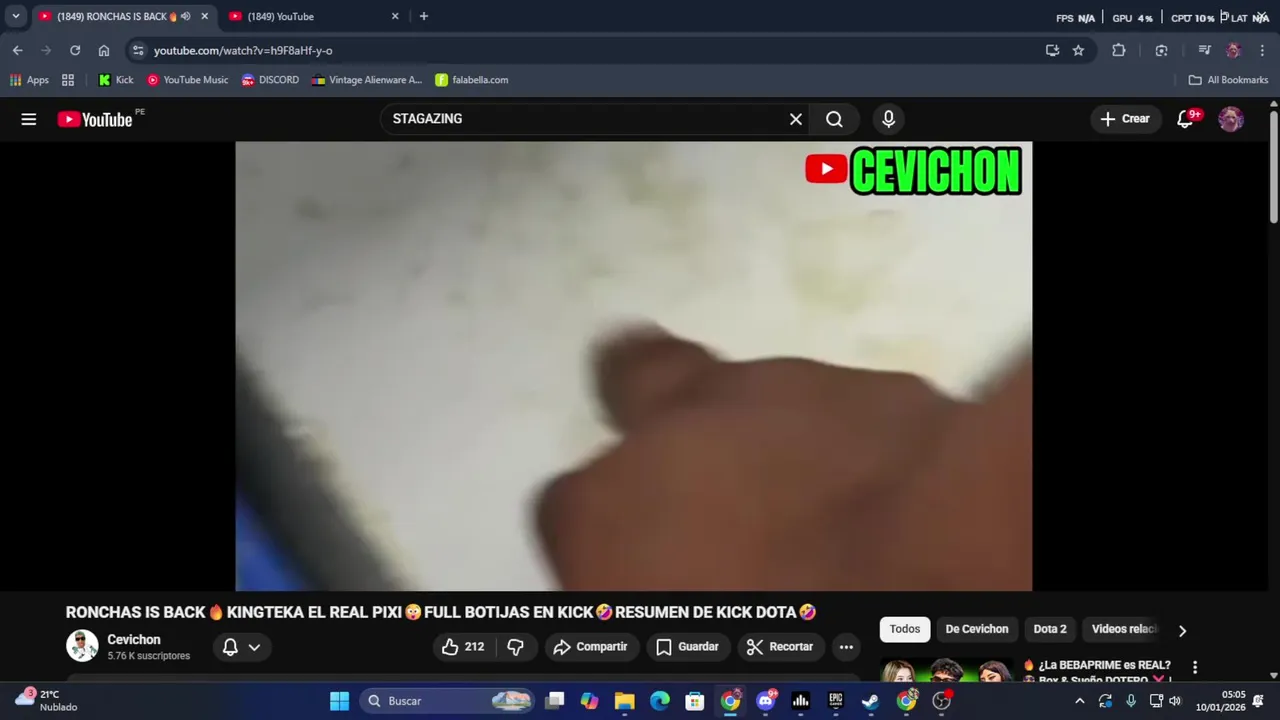Start voice search with microphone
Image resolution: width=1280 pixels, height=720 pixels.
(x=888, y=119)
